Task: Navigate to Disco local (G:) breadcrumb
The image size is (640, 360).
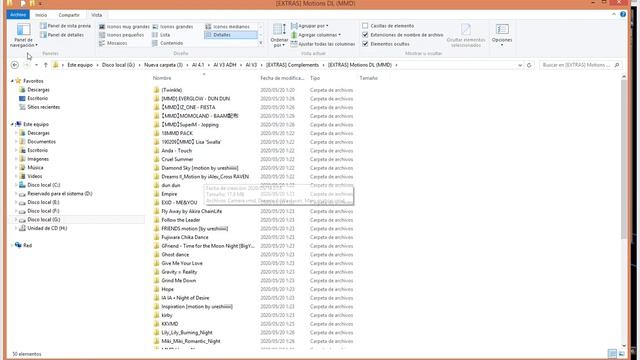Action: 118,65
